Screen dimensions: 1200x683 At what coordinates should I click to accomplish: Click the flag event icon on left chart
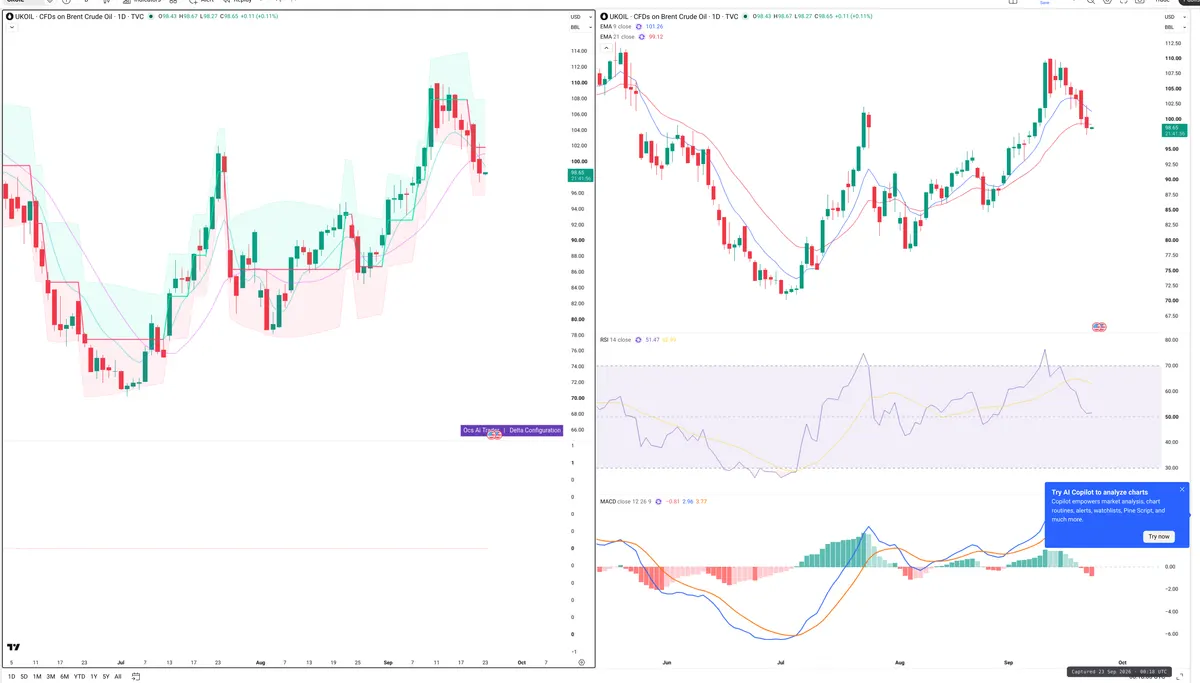tap(494, 436)
